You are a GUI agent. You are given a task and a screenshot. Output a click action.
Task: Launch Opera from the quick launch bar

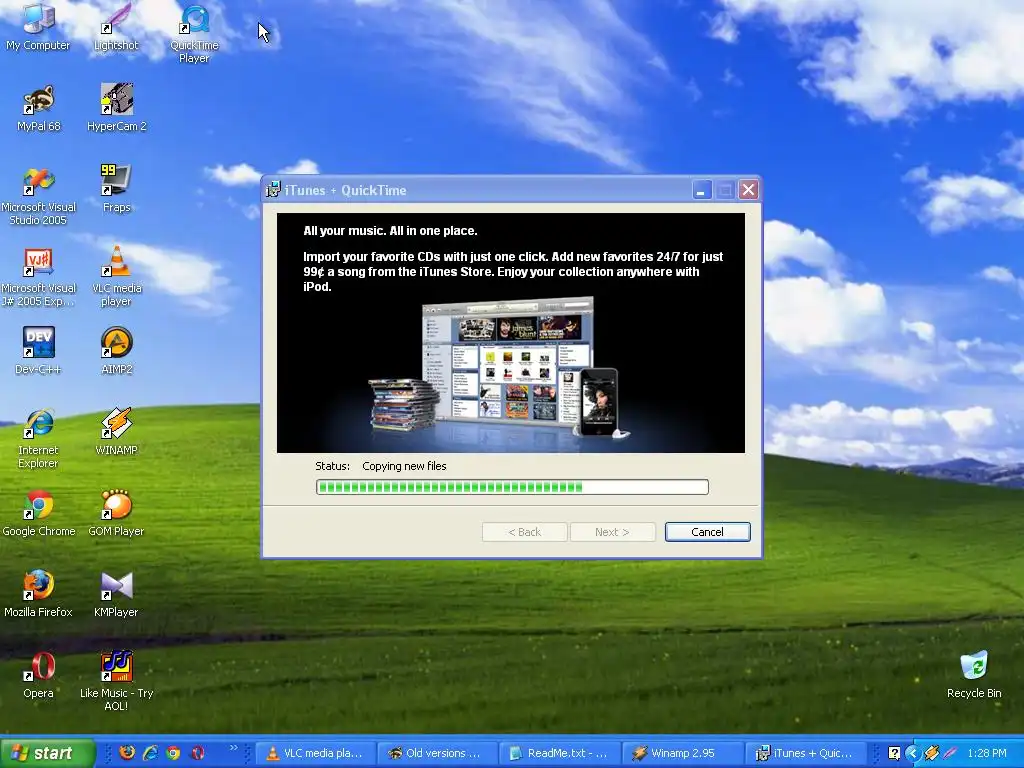pyautogui.click(x=198, y=753)
